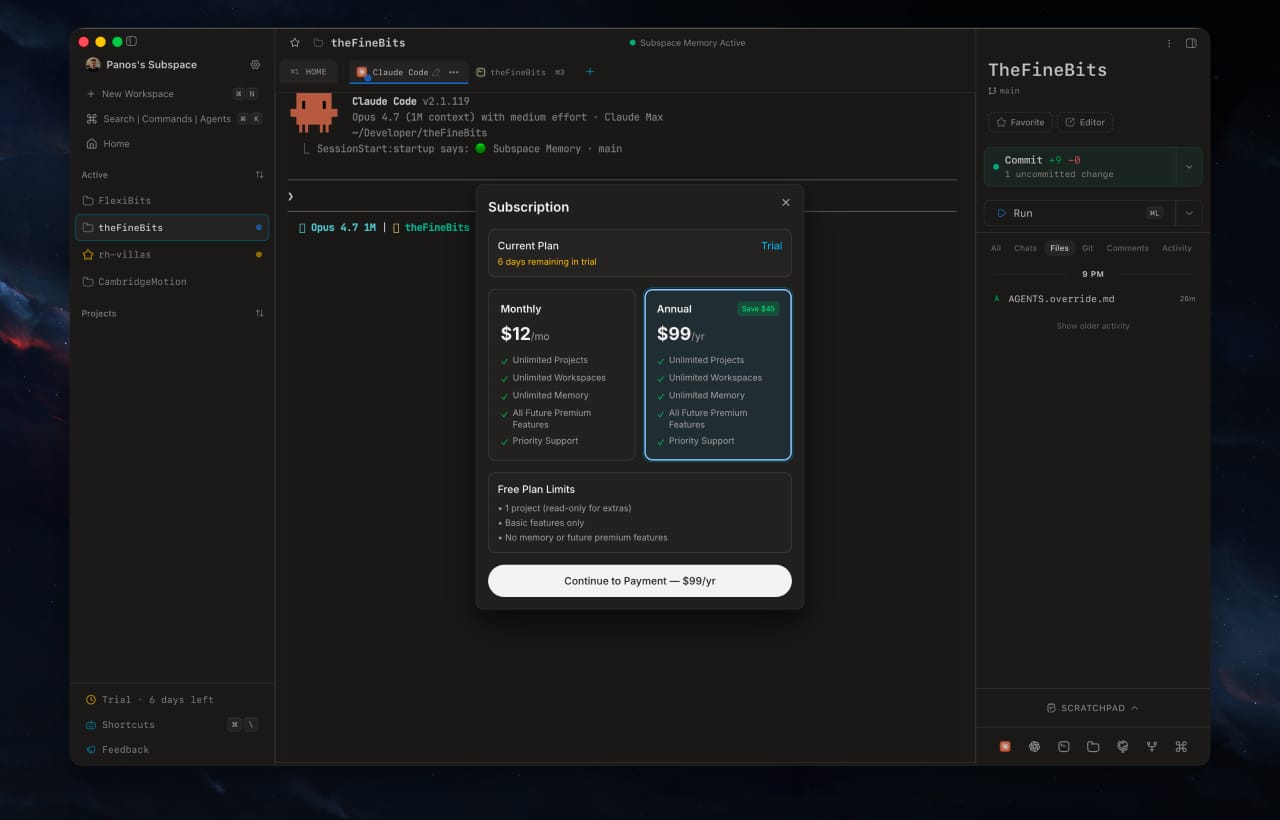Open the folder icon in the scratchpad dock
1280x820 pixels.
coord(1093,746)
